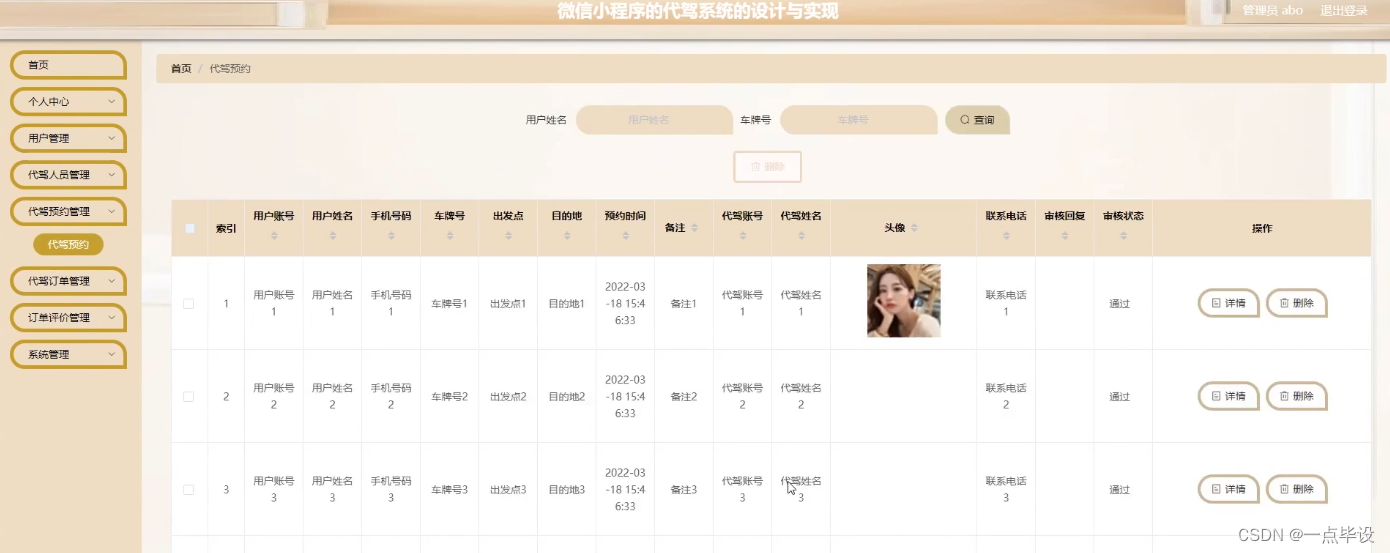Screen dimensions: 1390x553
Task: Sort table by 手机号码 column arrows
Action: (x=391, y=236)
